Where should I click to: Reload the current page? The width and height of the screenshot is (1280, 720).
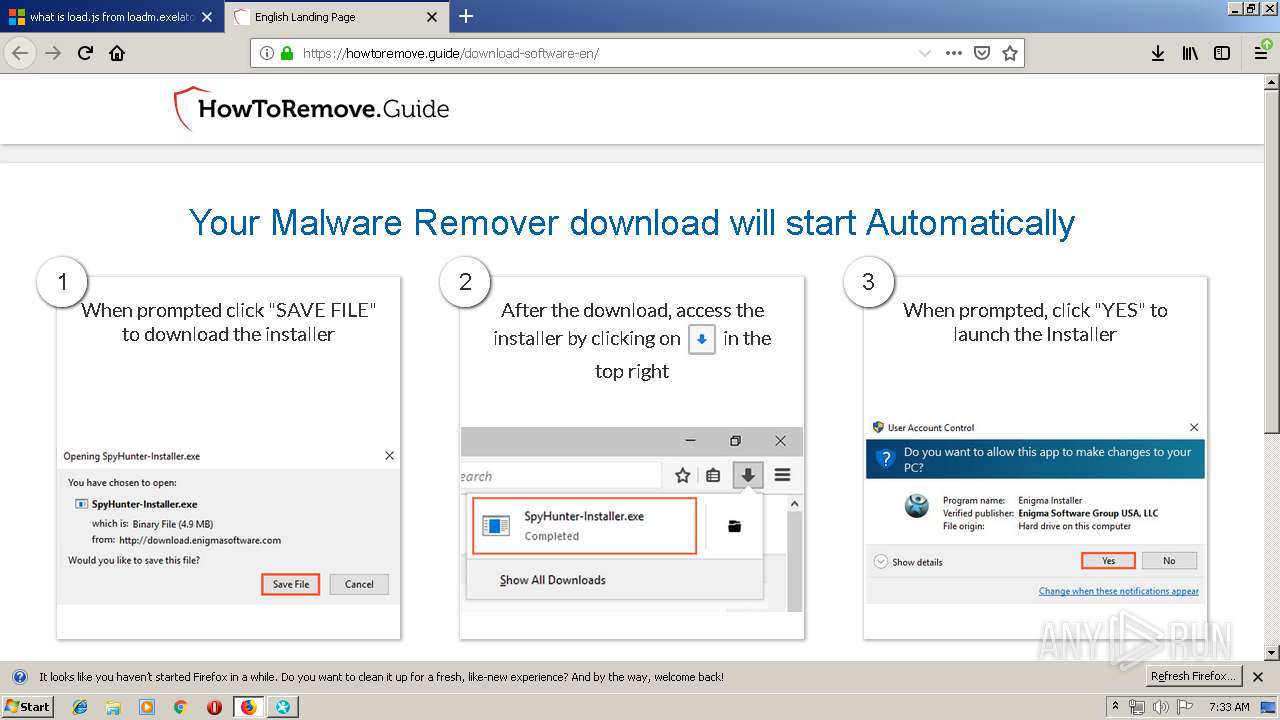pos(85,53)
